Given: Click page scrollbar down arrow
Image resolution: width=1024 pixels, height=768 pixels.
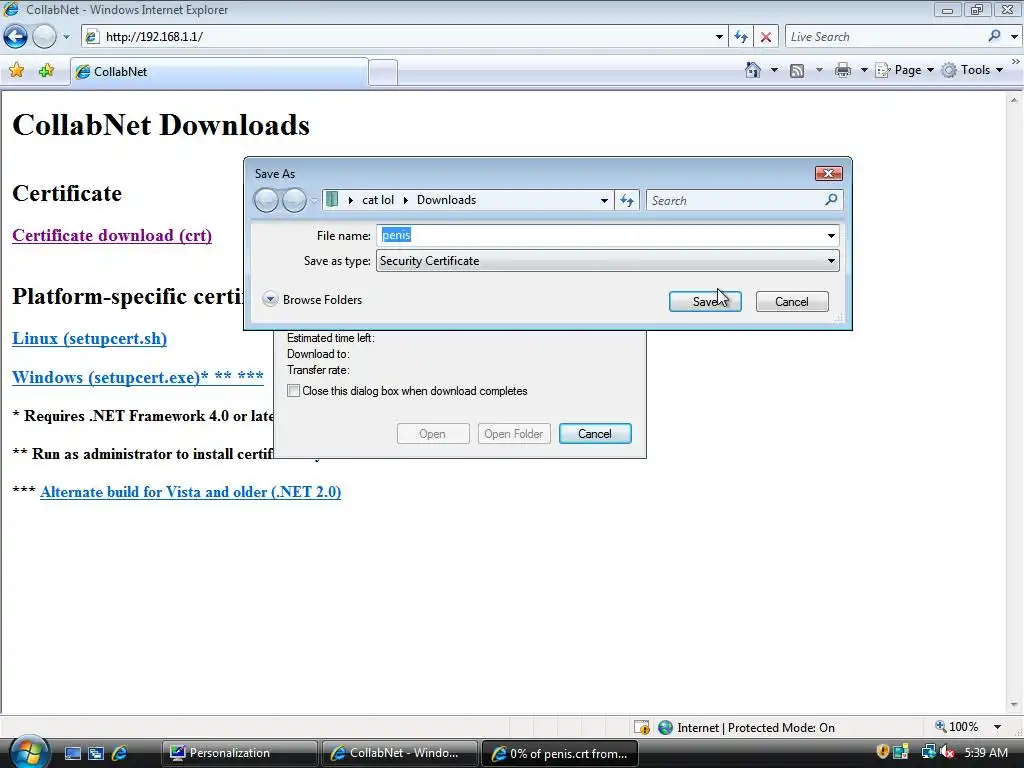Looking at the screenshot, I should 1014,705.
